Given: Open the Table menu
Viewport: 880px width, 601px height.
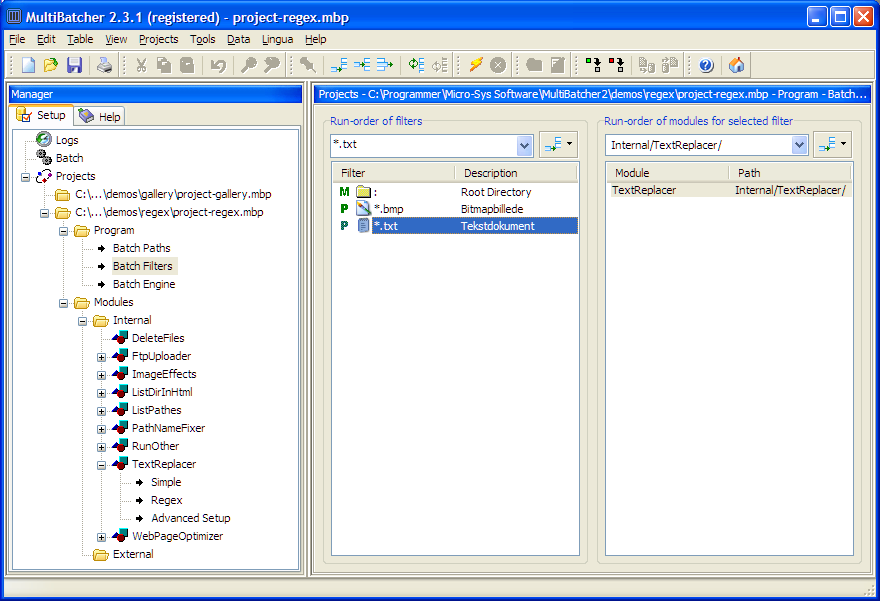Looking at the screenshot, I should point(80,39).
